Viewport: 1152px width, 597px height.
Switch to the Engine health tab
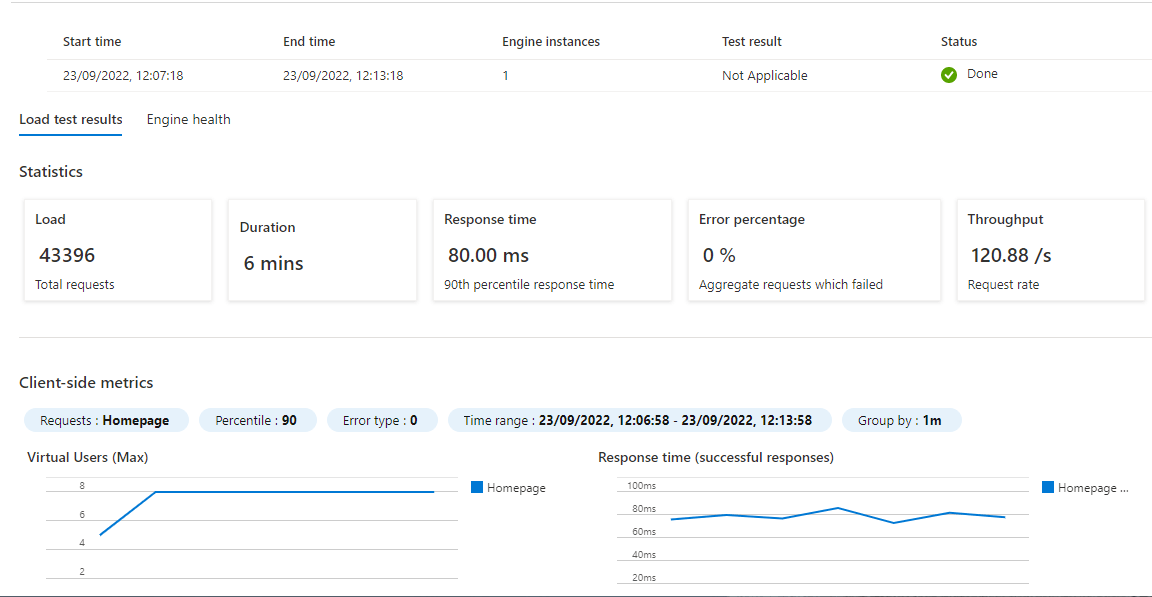(x=188, y=119)
